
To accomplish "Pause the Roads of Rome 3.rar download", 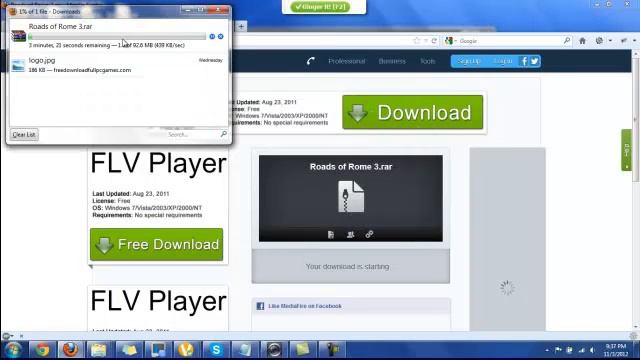I will 212,36.
